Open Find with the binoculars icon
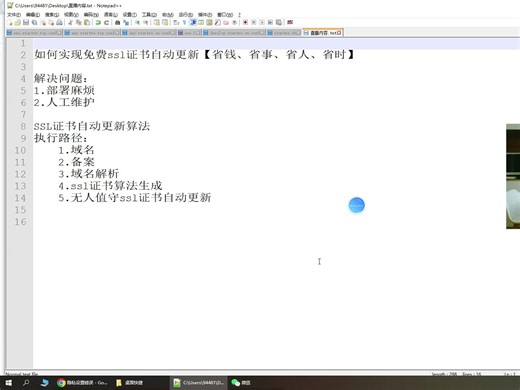 pos(117,23)
